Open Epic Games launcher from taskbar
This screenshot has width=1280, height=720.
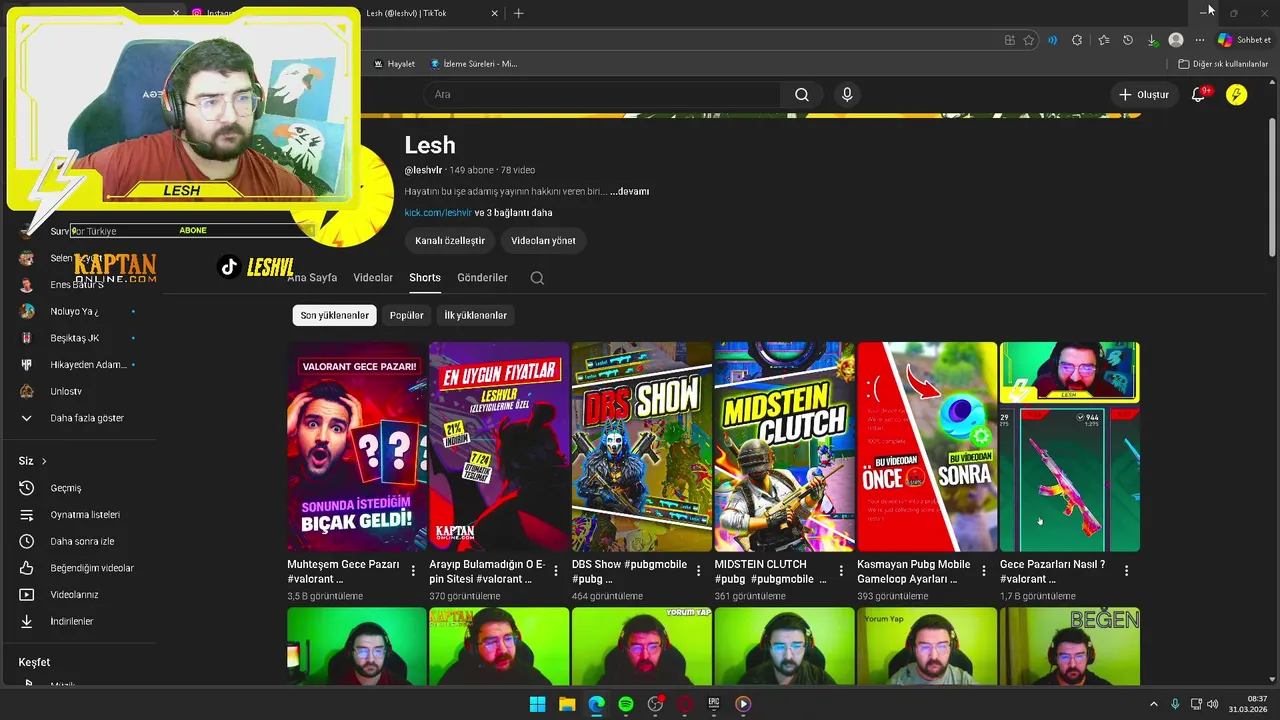click(x=714, y=704)
